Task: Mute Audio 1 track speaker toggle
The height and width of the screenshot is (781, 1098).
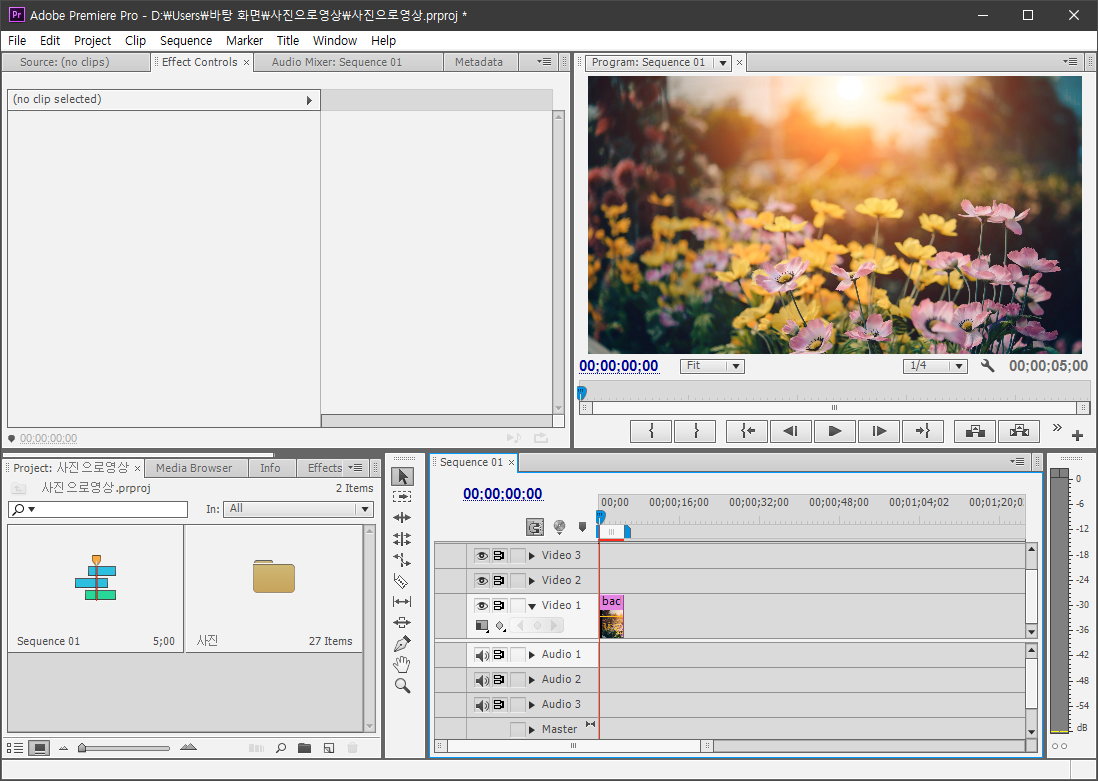Action: click(x=482, y=655)
